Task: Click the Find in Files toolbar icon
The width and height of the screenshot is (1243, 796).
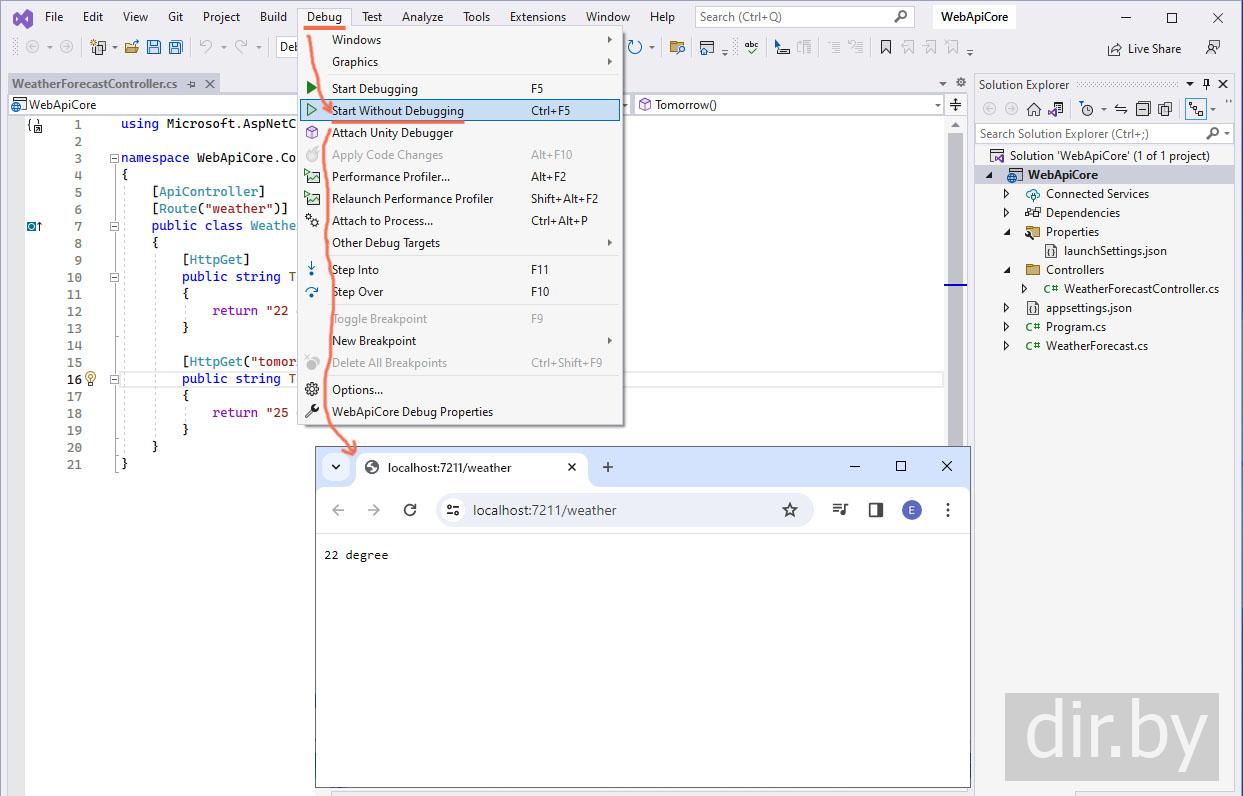Action: (x=677, y=47)
